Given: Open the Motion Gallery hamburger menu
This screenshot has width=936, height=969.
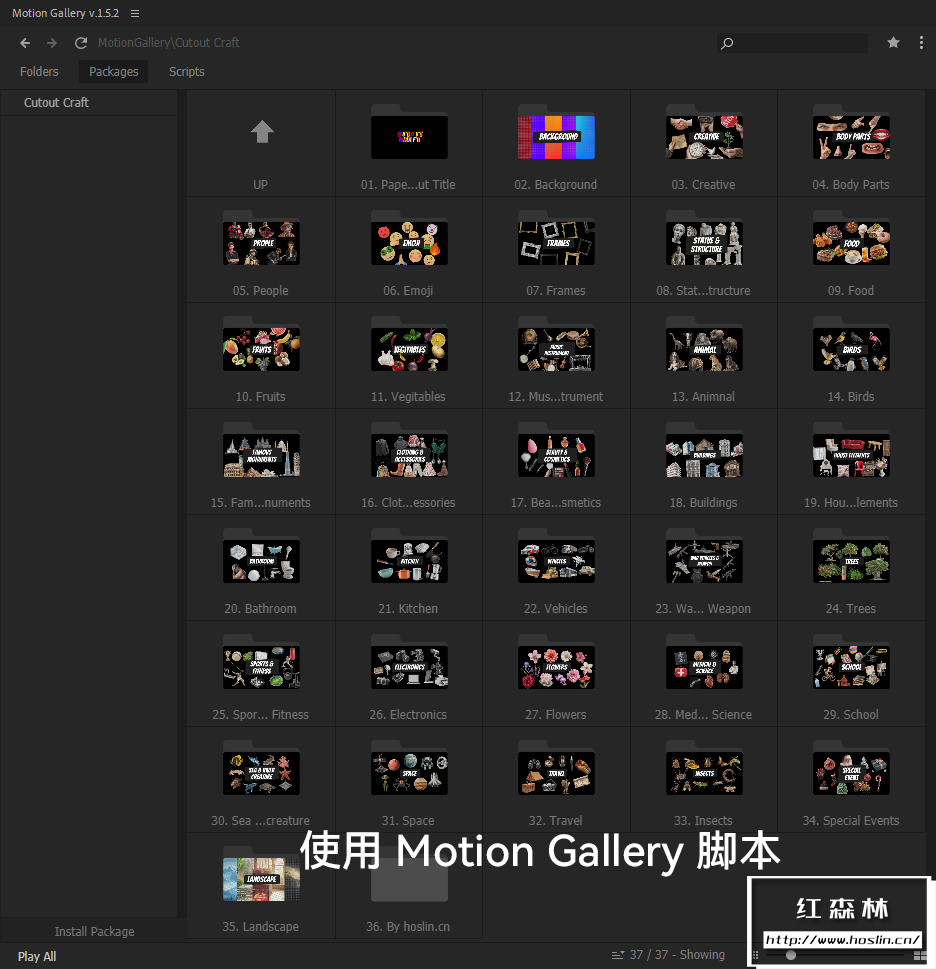Looking at the screenshot, I should (x=135, y=14).
